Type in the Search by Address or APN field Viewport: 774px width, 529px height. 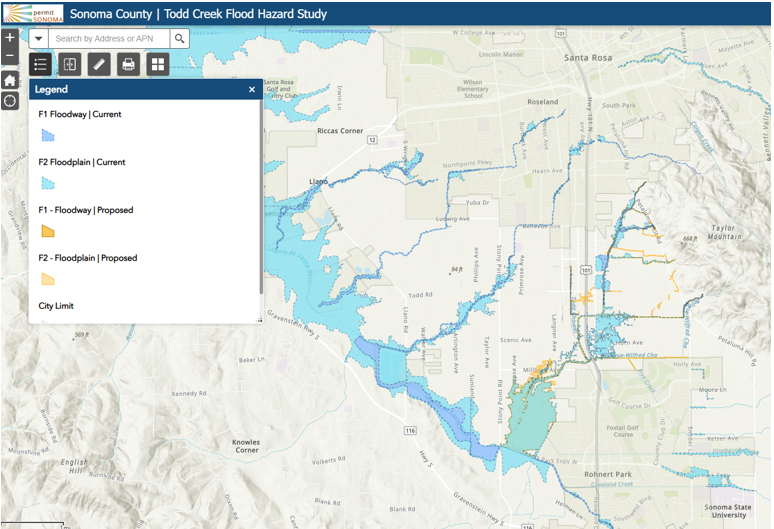108,39
